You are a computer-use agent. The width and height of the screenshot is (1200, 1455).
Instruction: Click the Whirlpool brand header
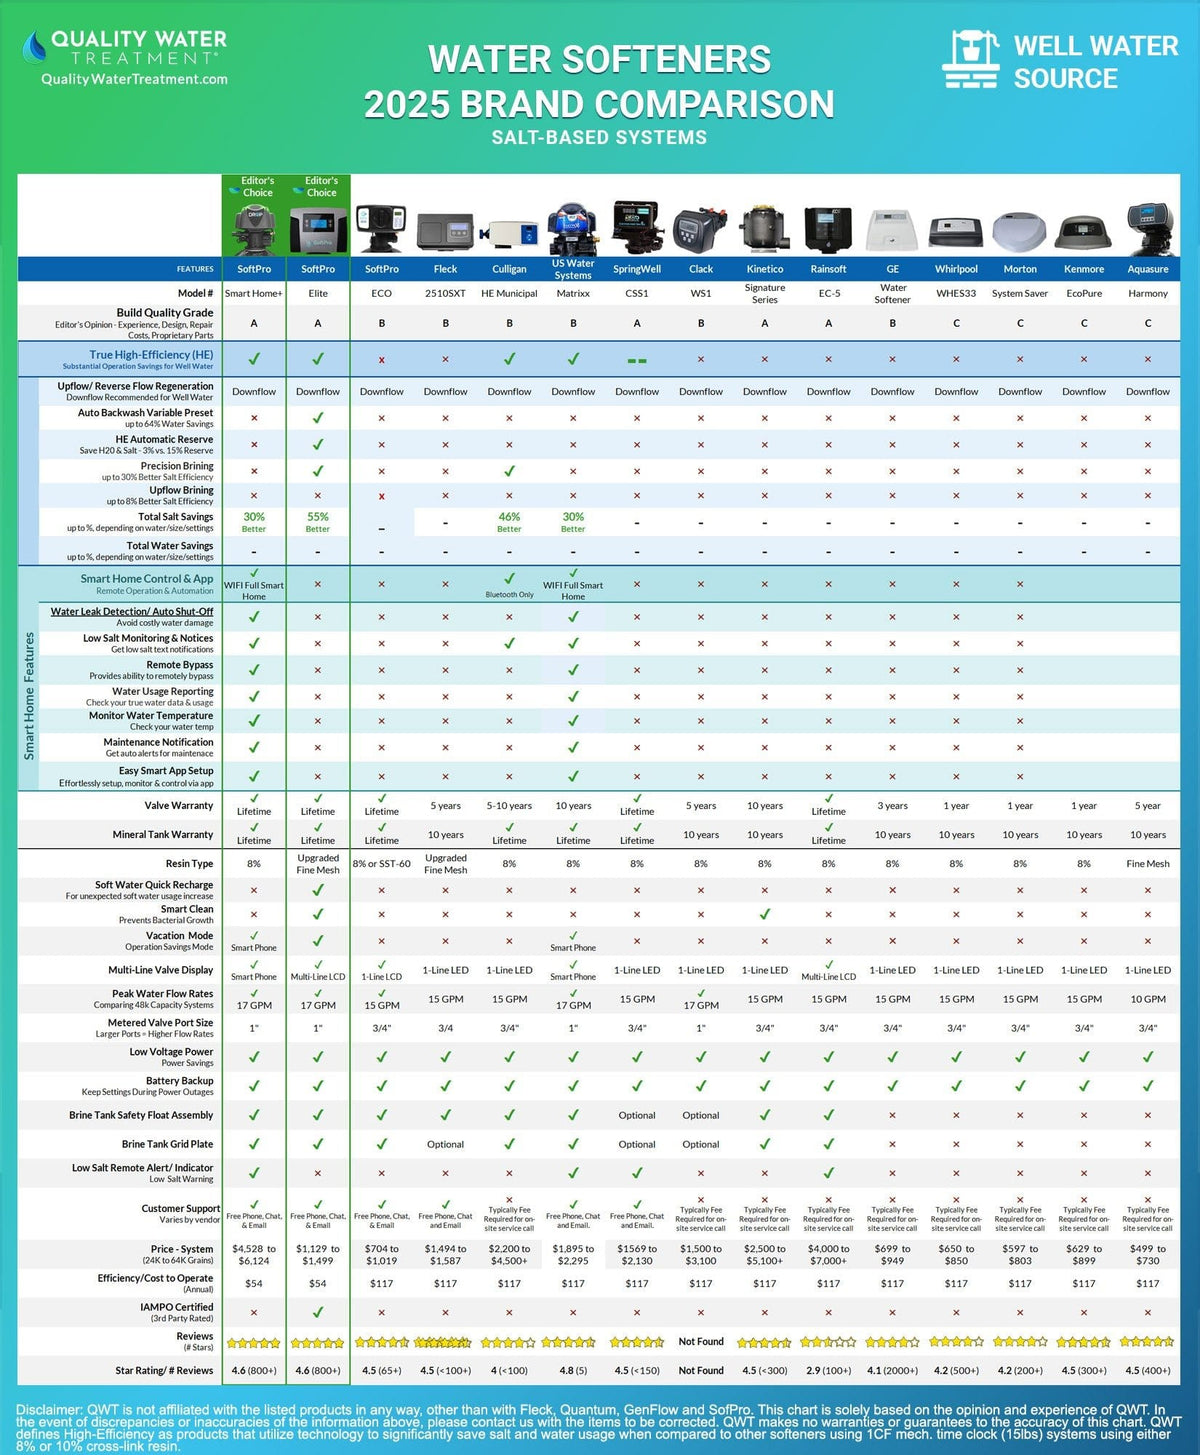click(x=956, y=269)
